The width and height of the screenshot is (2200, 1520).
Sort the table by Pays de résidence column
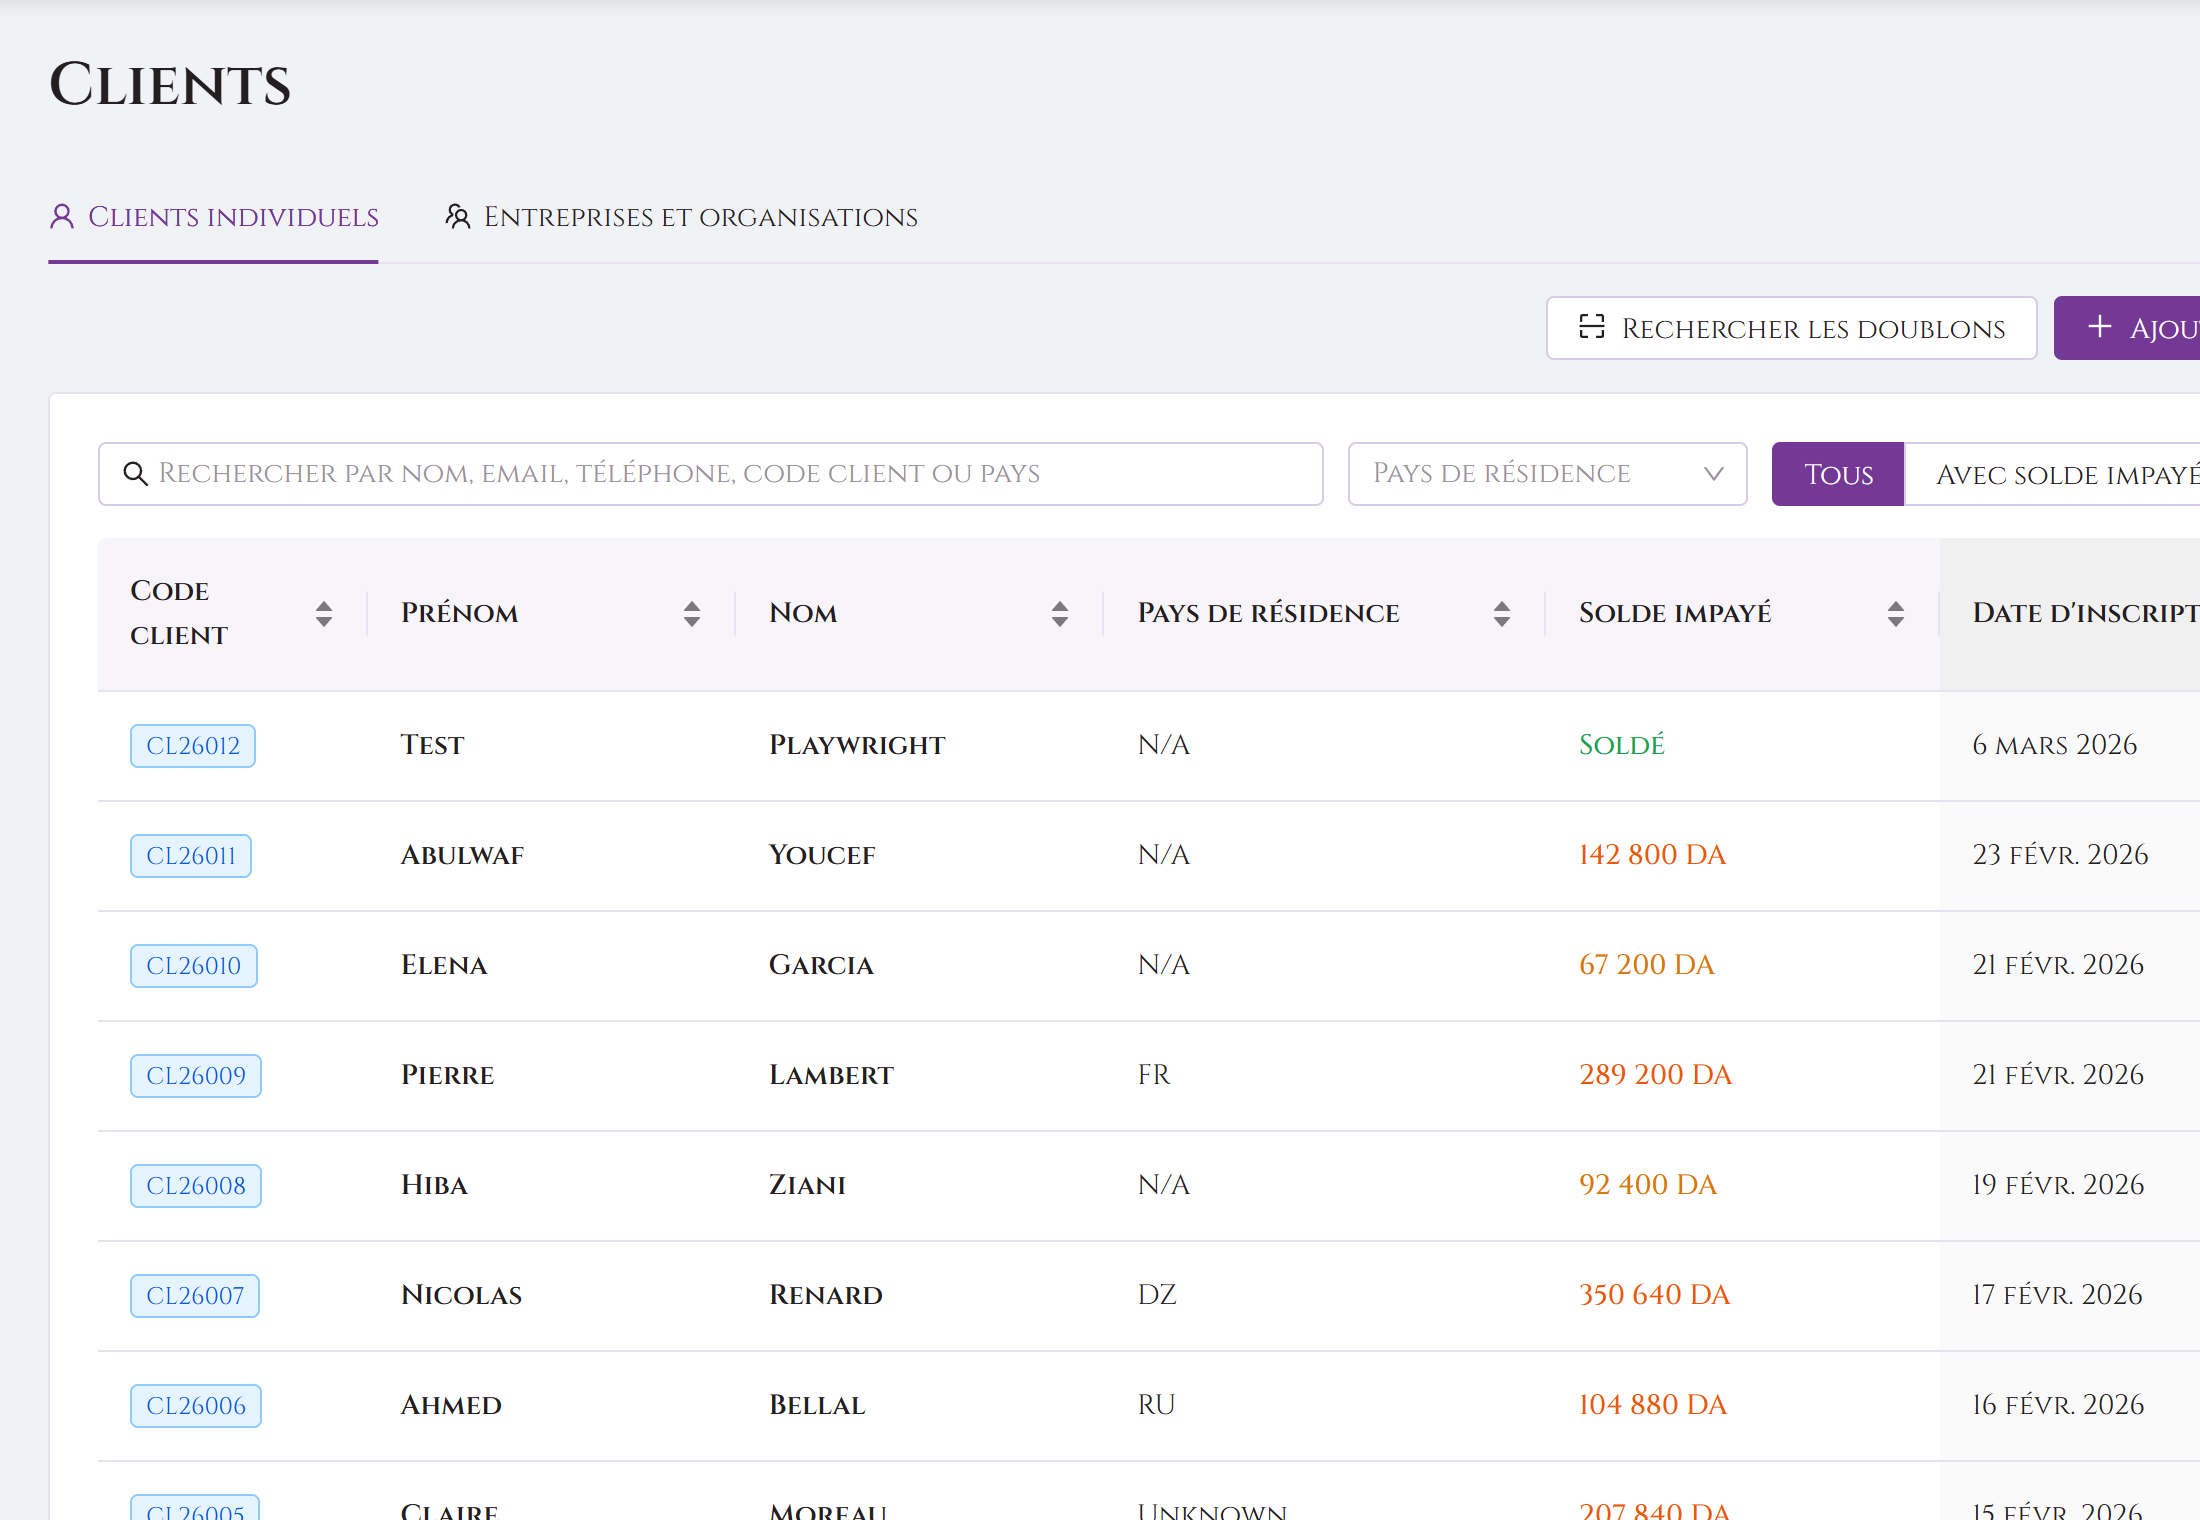point(1500,613)
